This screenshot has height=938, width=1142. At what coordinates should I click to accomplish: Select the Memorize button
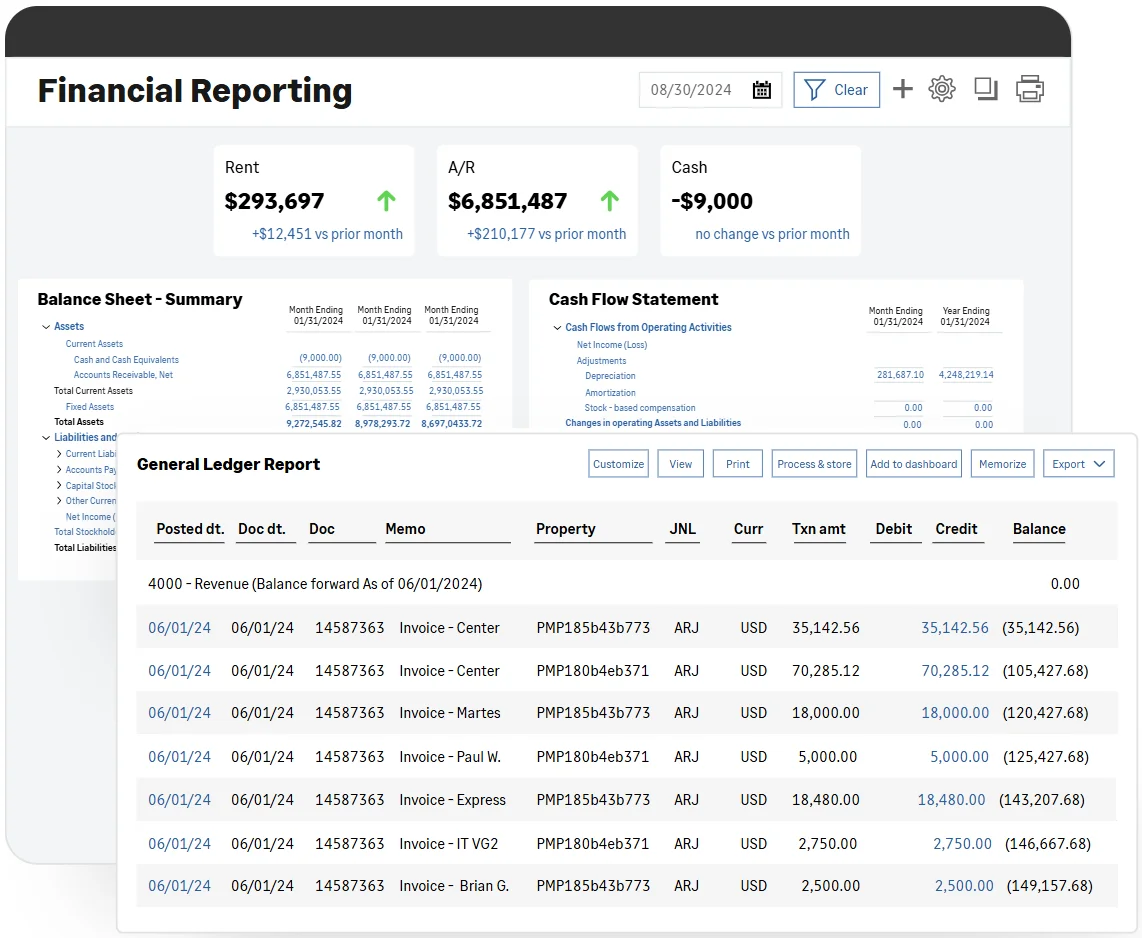point(1002,464)
